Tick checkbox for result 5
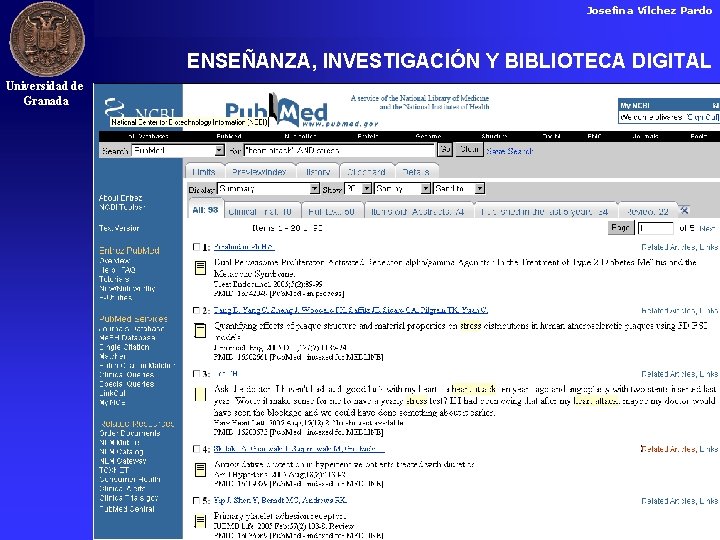Image resolution: width=720 pixels, height=540 pixels. pyautogui.click(x=197, y=500)
